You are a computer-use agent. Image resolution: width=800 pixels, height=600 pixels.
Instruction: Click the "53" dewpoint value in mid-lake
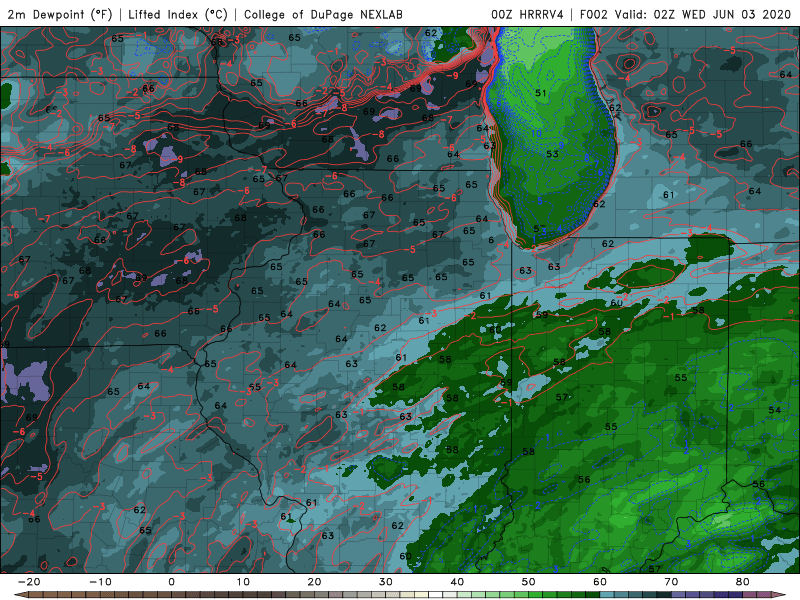click(x=552, y=154)
